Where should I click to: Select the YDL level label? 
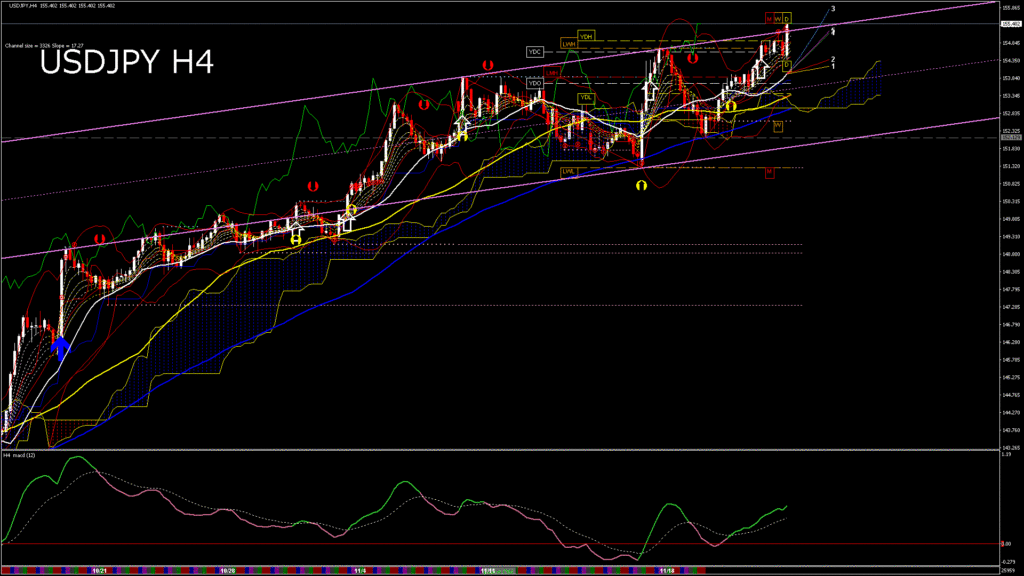[x=587, y=97]
